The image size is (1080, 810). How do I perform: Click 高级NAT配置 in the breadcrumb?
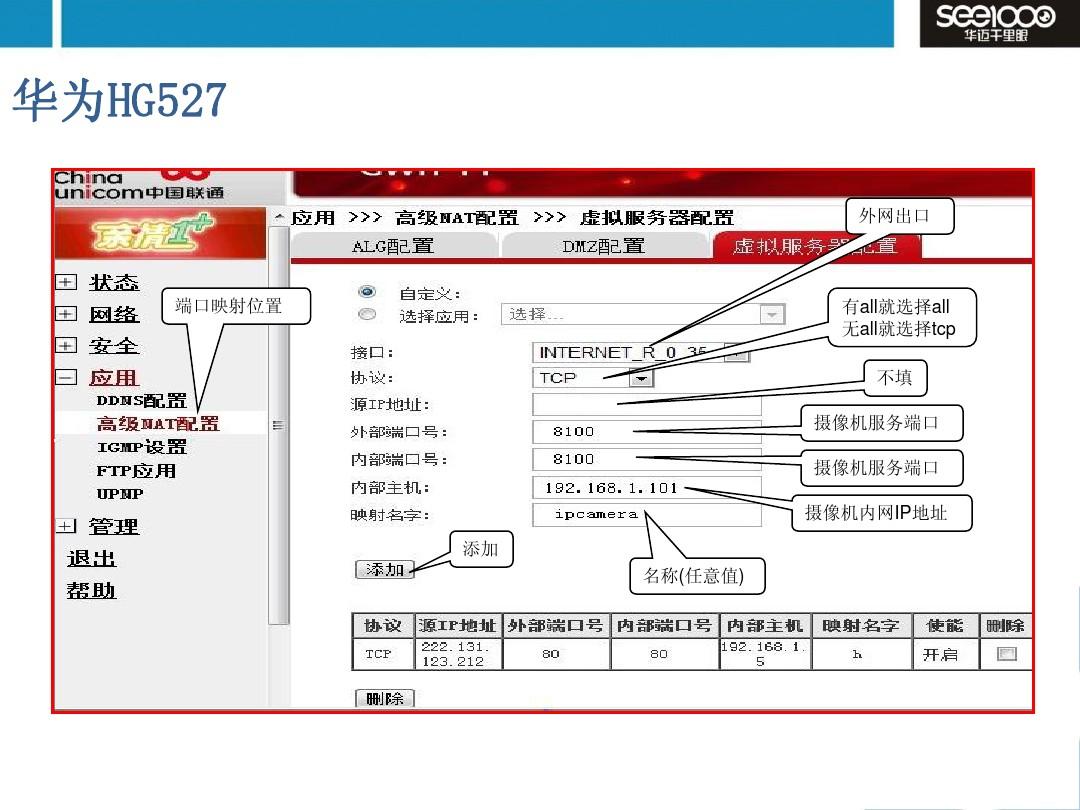click(457, 218)
